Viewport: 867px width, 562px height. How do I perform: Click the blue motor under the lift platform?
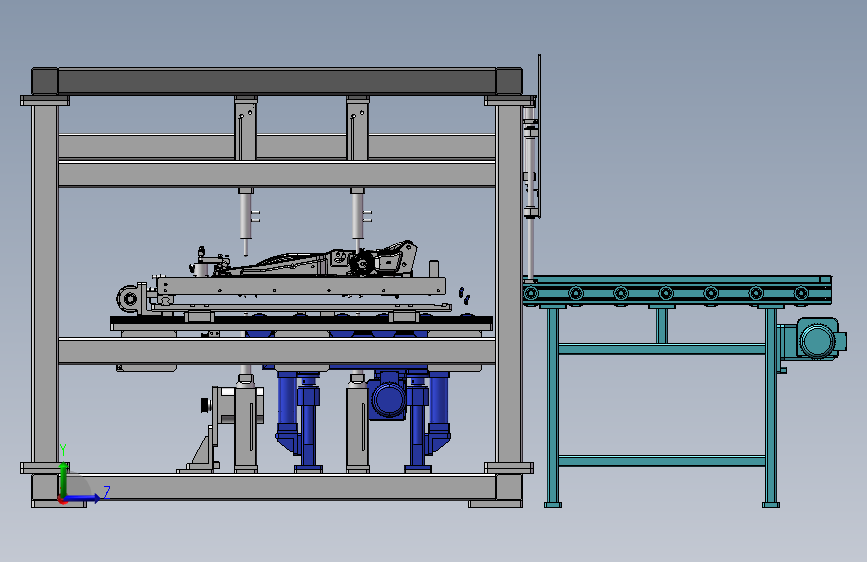click(x=388, y=397)
